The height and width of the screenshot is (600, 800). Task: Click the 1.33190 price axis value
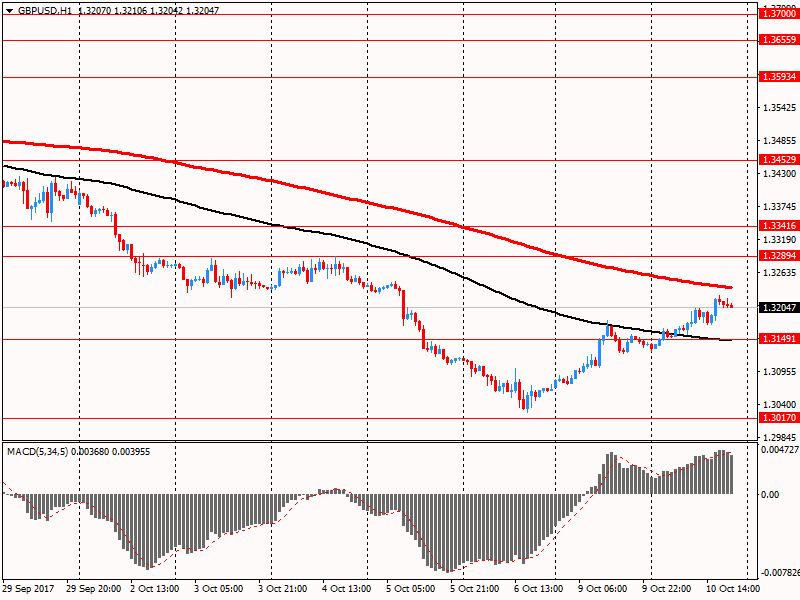click(780, 239)
